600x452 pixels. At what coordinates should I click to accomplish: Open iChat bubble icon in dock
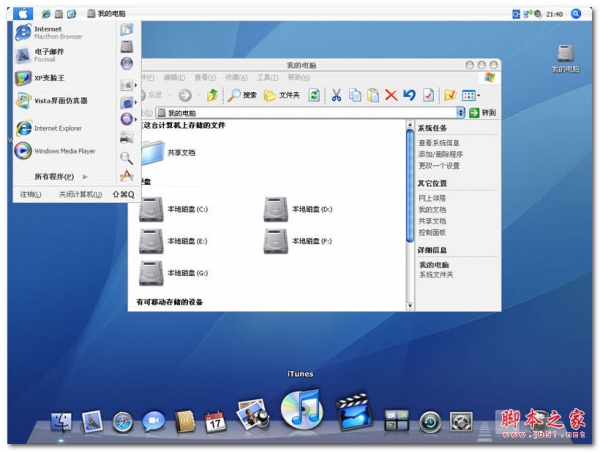coord(153,422)
